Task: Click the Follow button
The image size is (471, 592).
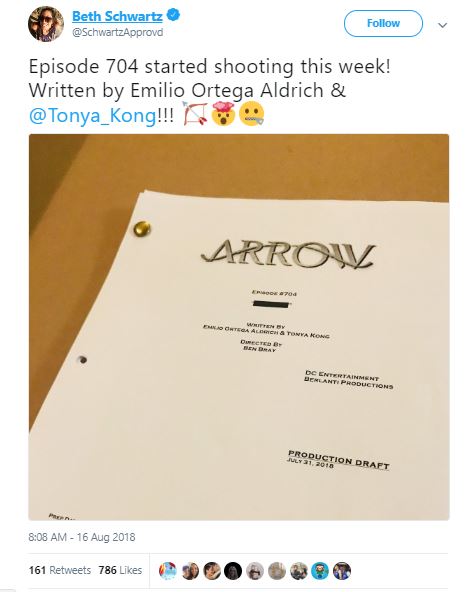Action: click(383, 23)
